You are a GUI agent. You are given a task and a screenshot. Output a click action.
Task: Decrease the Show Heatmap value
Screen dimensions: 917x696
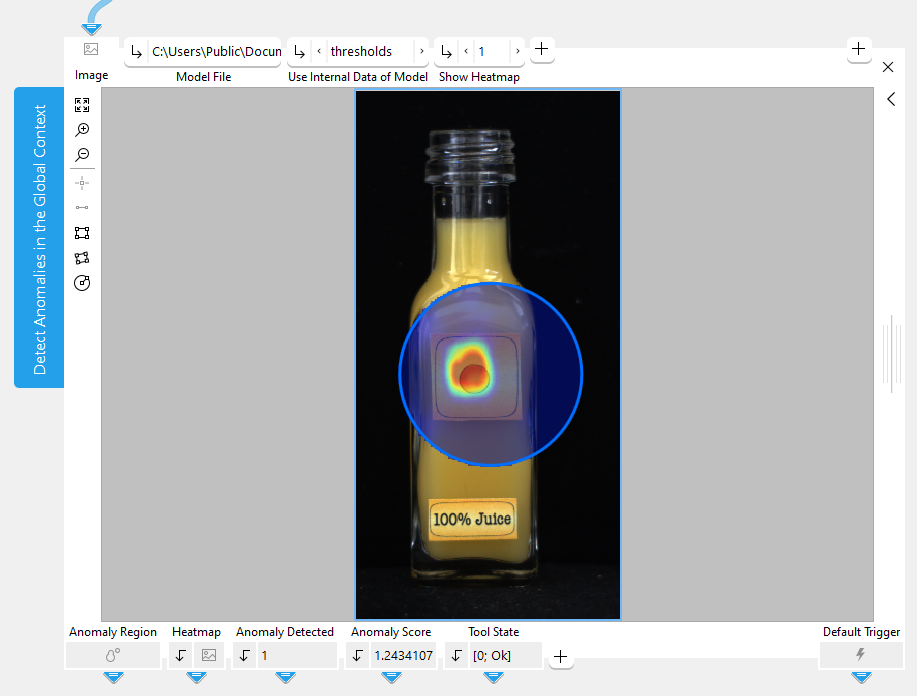coord(465,51)
